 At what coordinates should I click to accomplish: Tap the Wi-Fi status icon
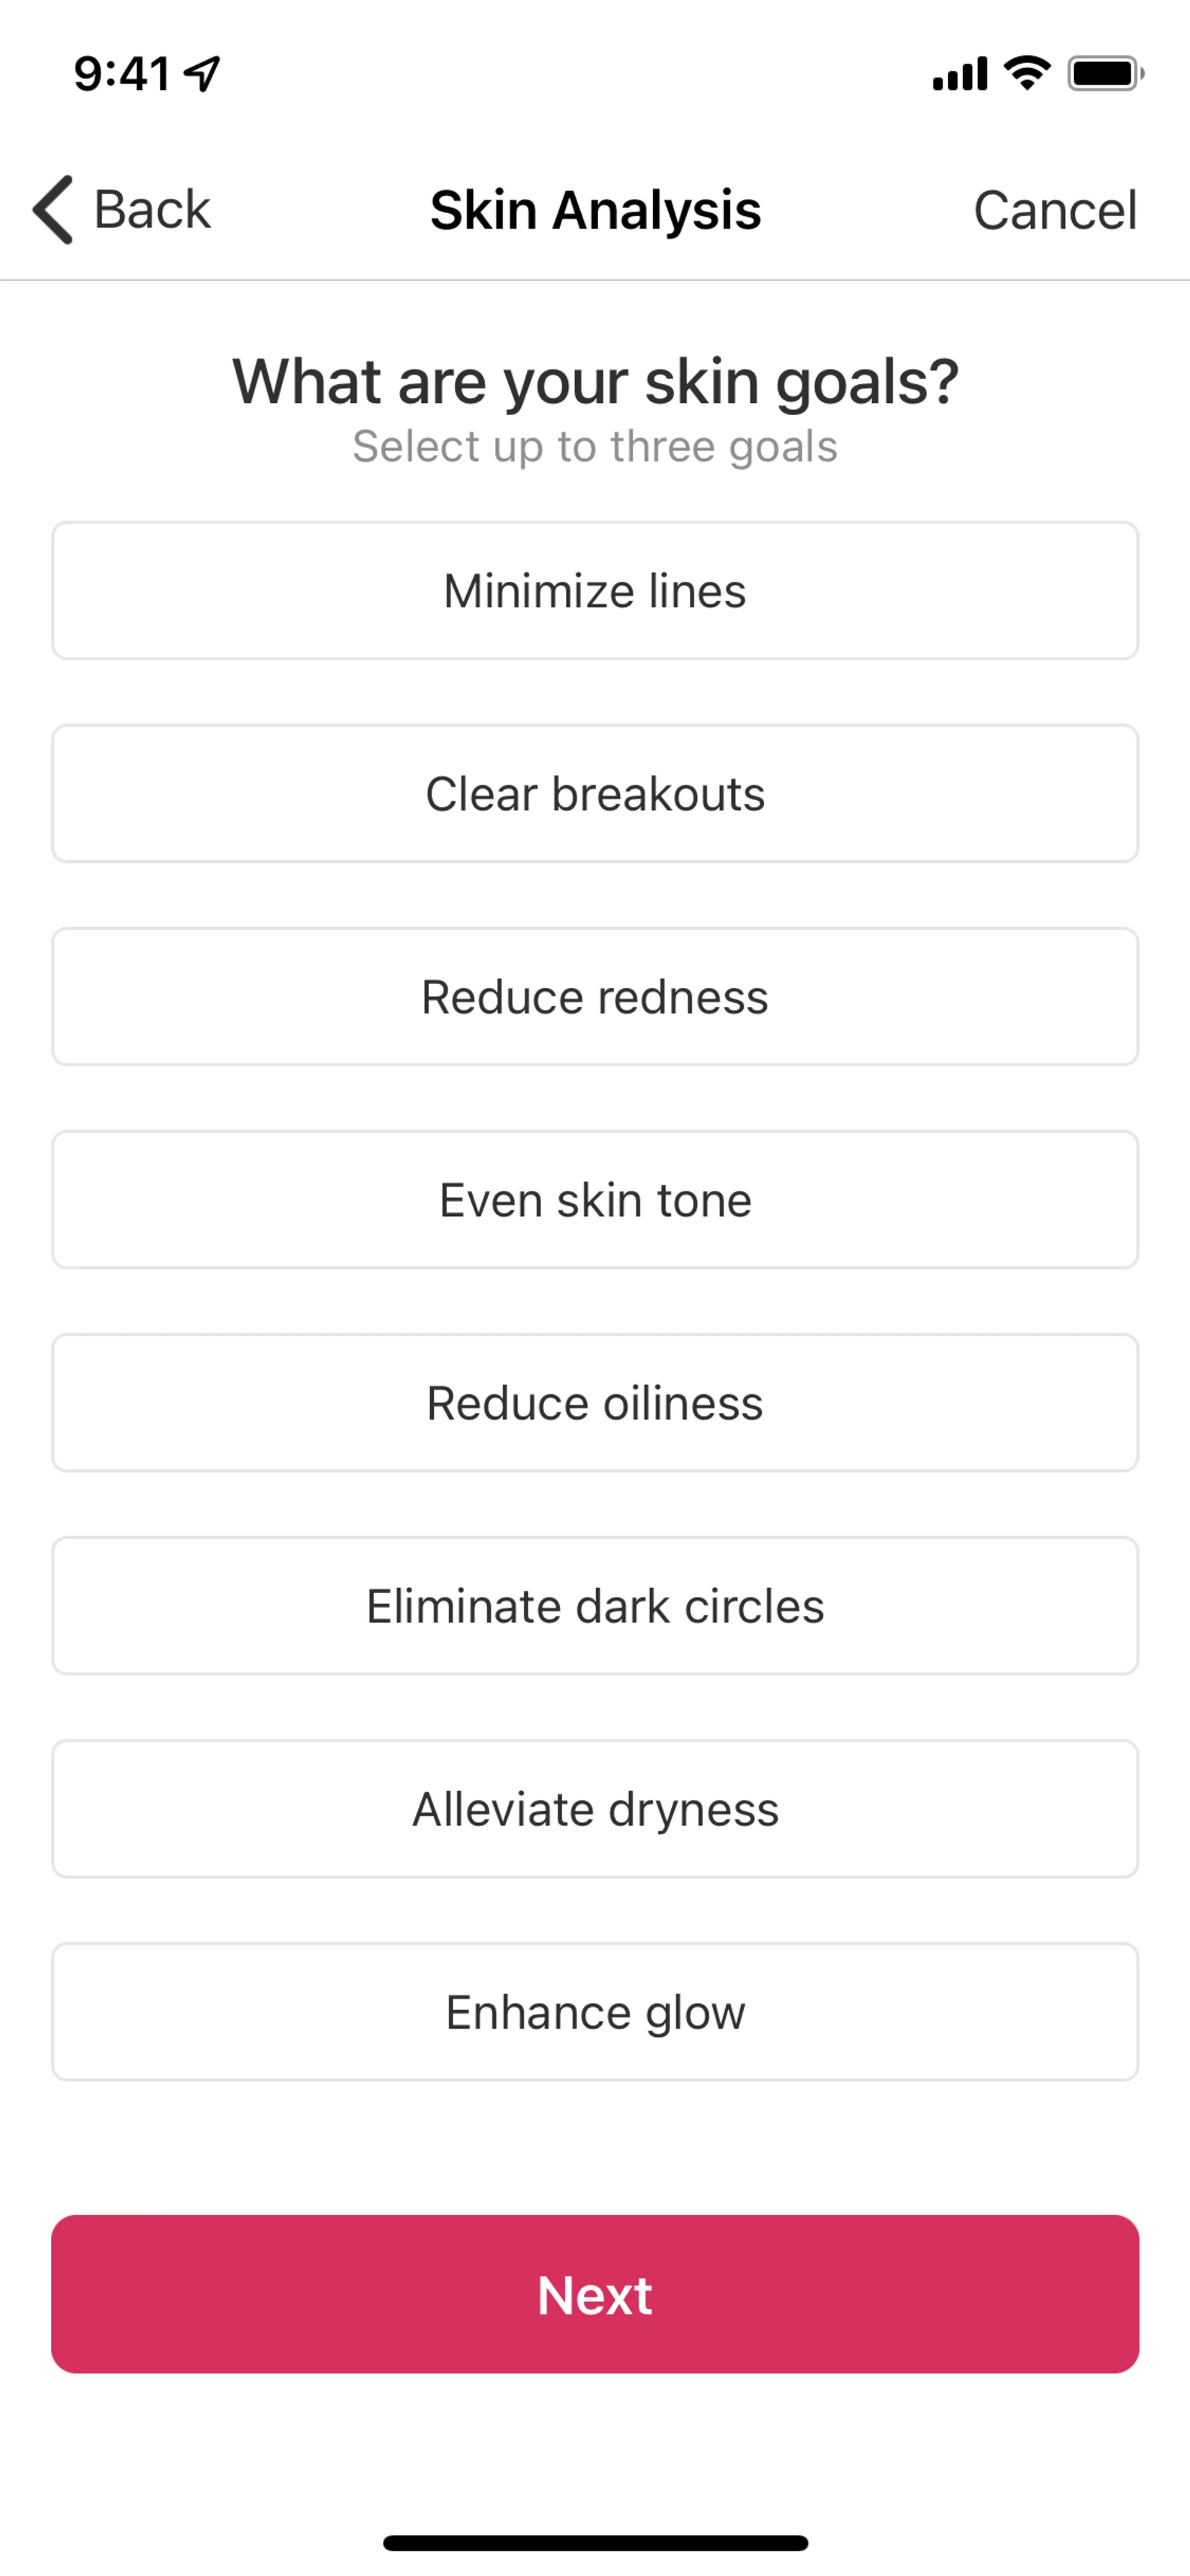1026,73
